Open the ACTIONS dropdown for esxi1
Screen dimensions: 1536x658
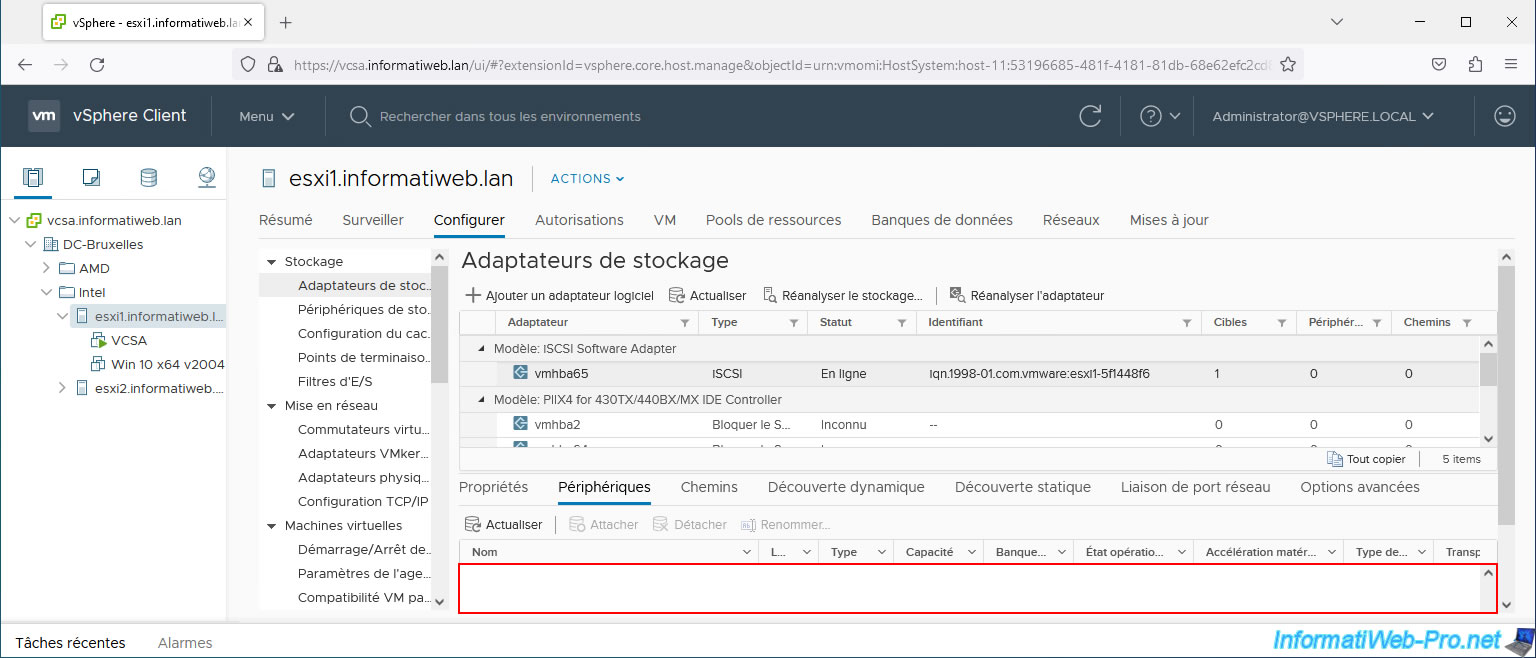click(x=587, y=179)
